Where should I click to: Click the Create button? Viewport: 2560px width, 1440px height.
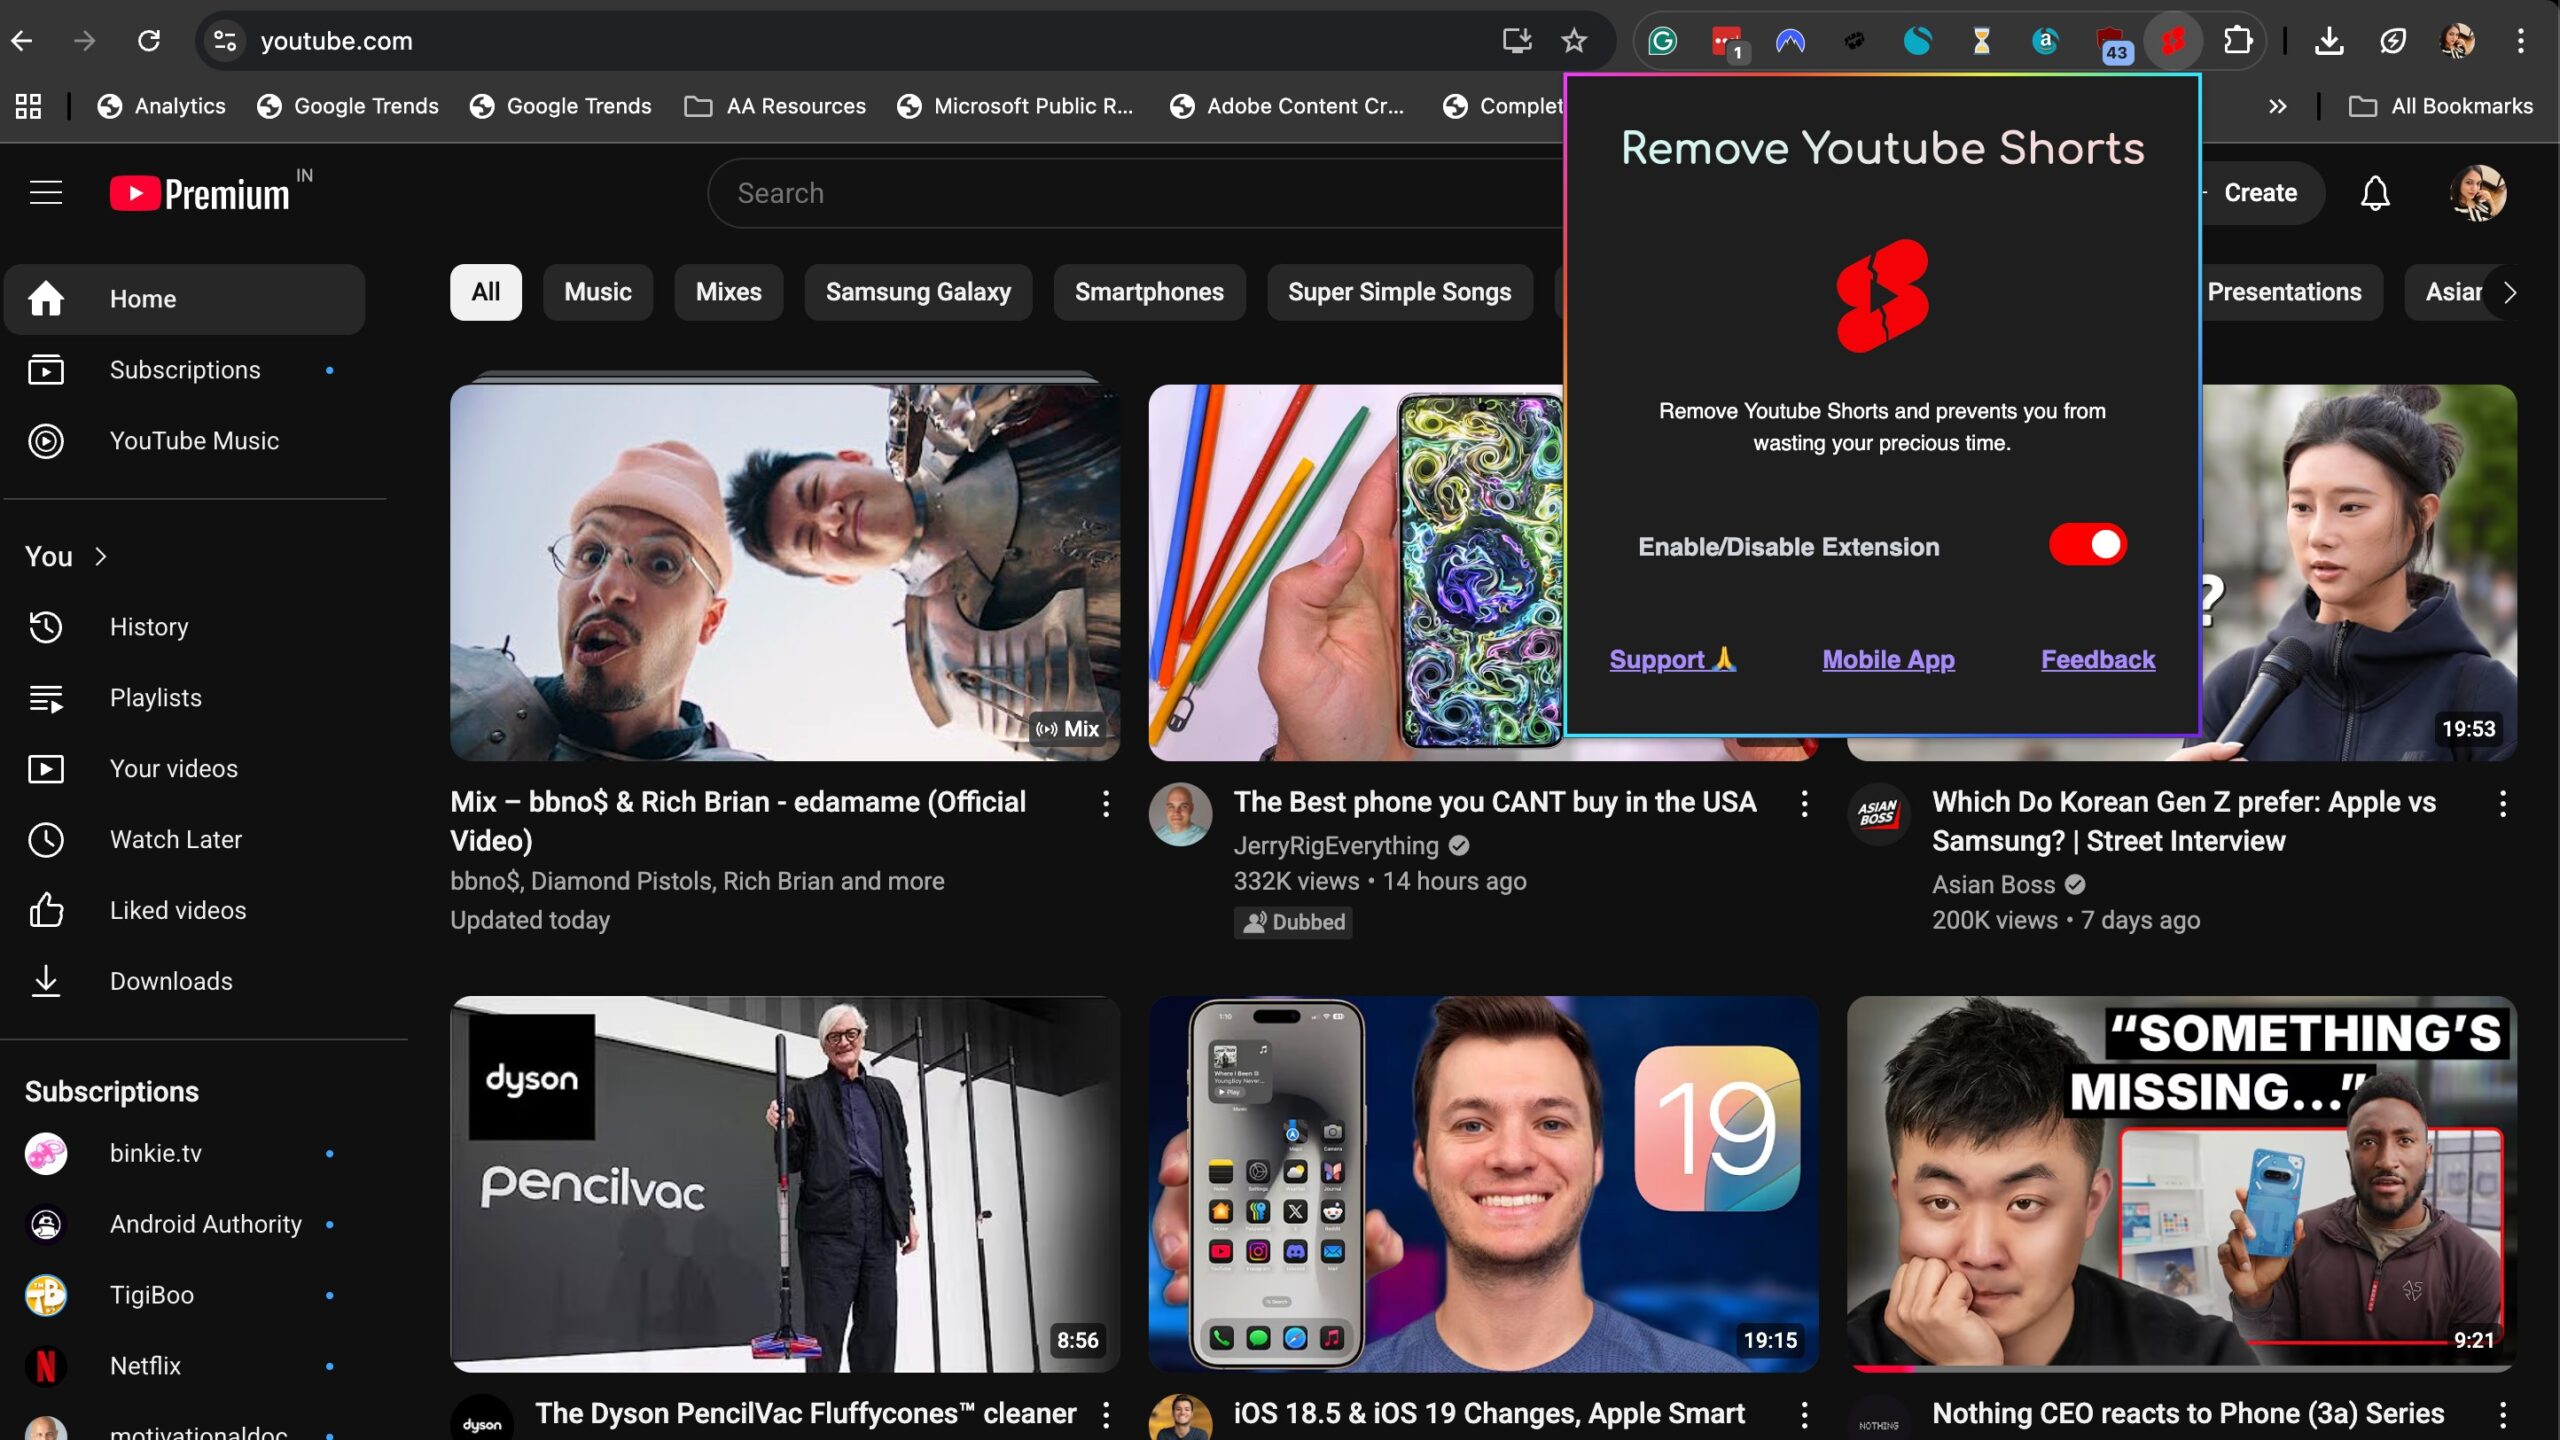pos(2259,193)
